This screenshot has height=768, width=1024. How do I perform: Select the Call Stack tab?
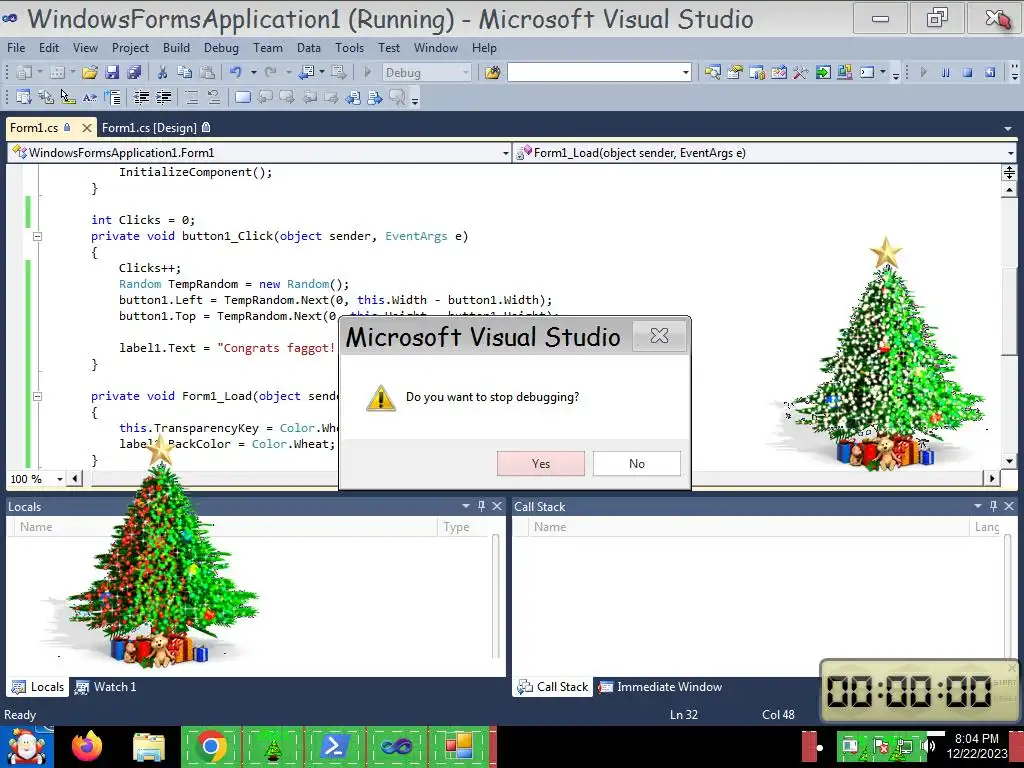tap(552, 687)
